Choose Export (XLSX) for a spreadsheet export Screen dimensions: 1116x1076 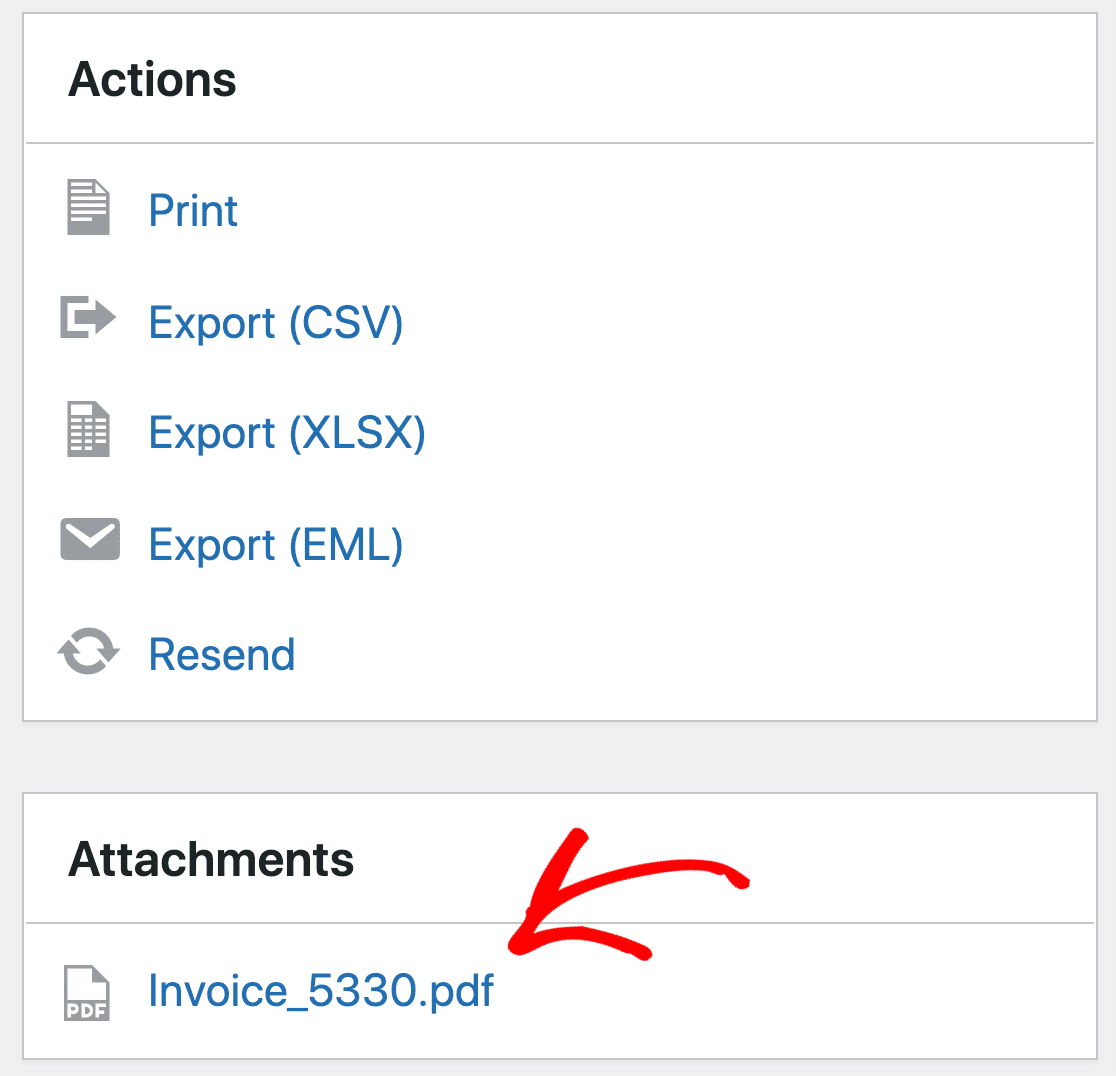point(287,432)
